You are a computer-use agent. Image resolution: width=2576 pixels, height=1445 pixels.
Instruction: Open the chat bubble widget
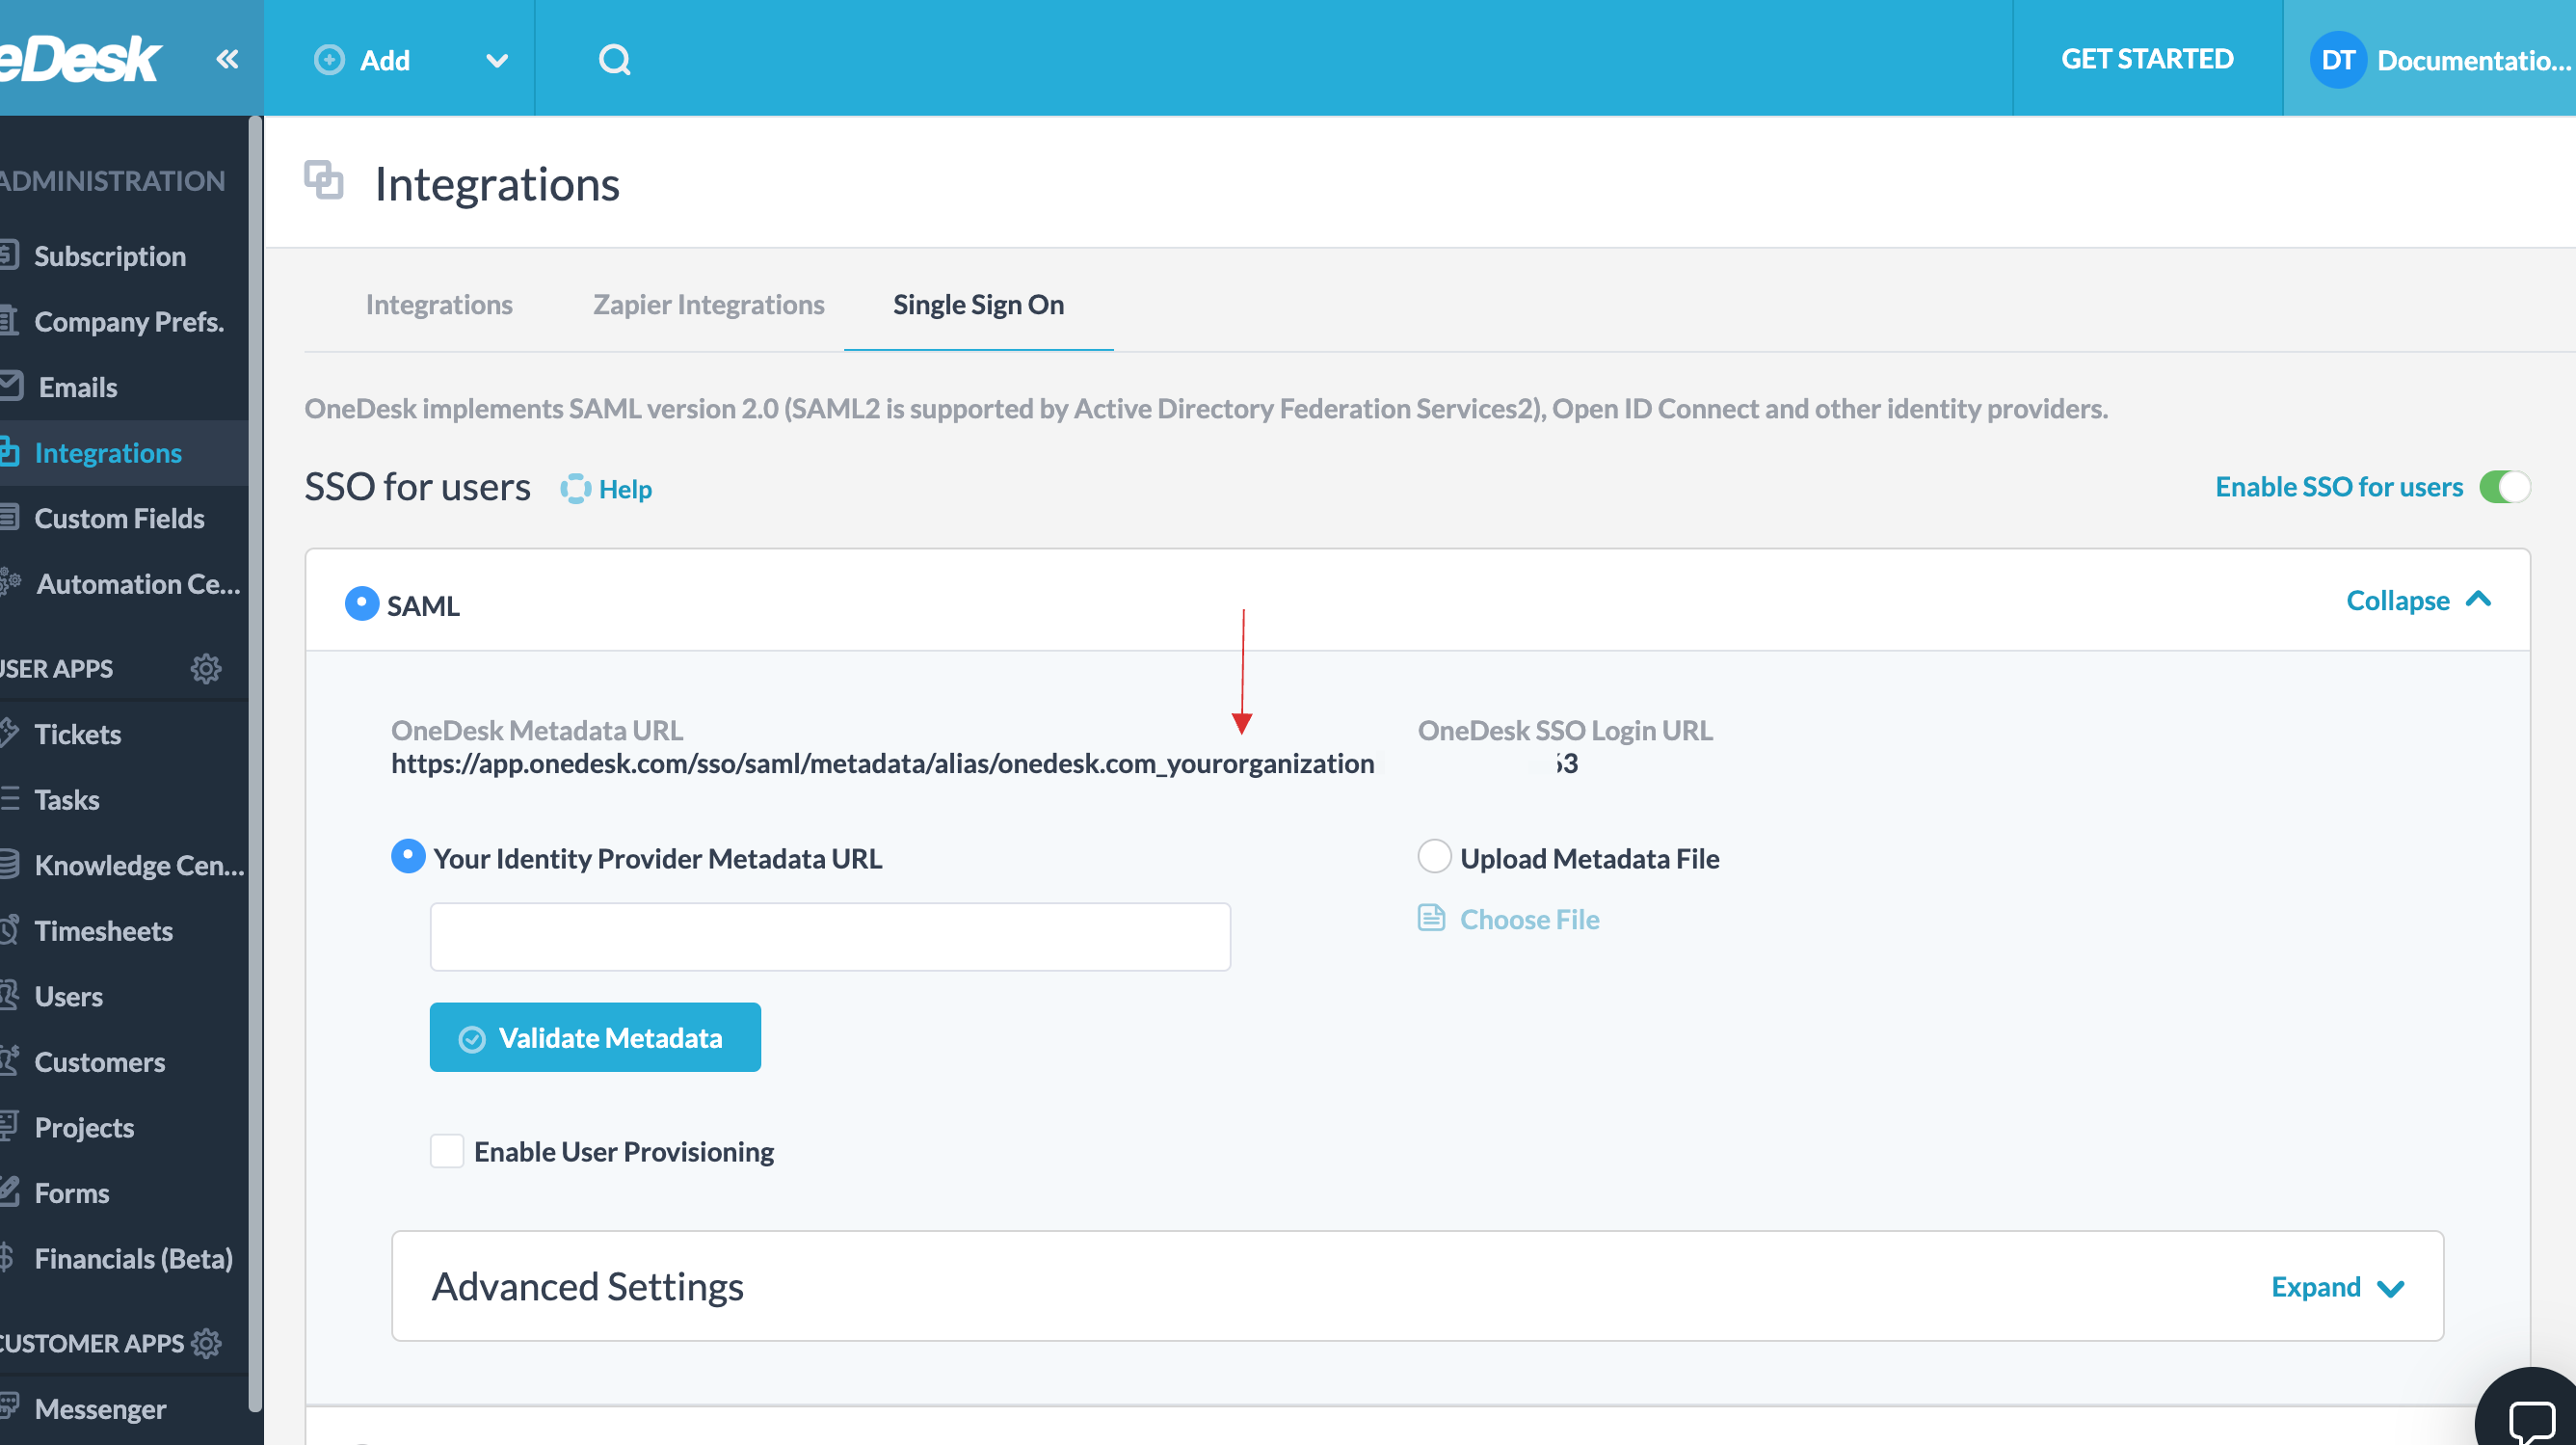tap(2532, 1420)
